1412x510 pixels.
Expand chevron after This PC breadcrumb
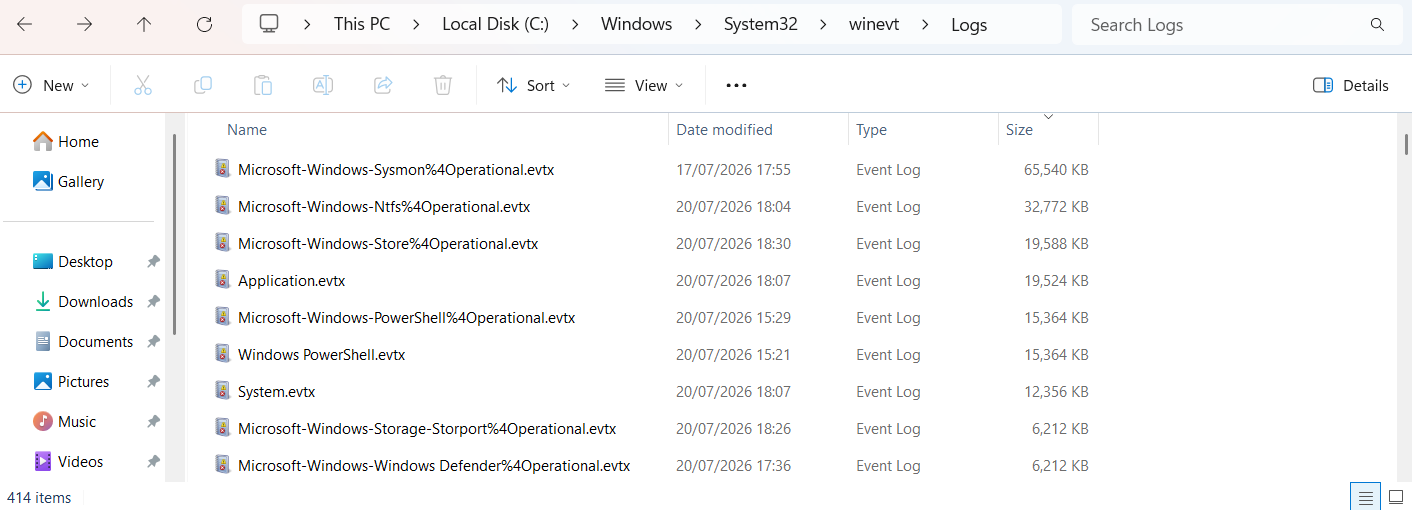pyautogui.click(x=416, y=25)
